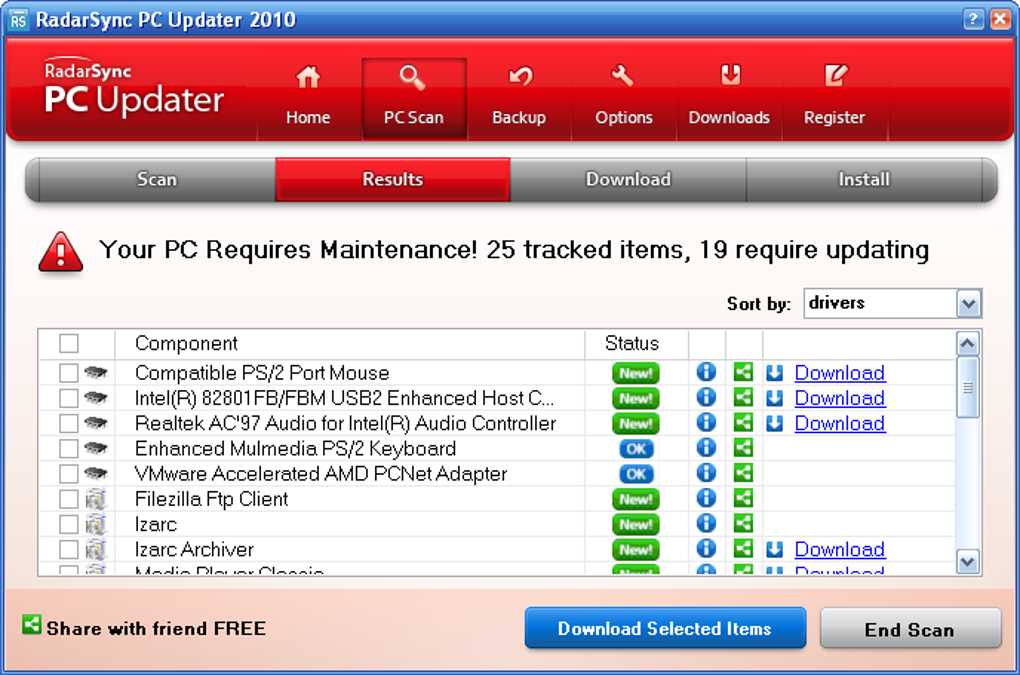Check the Realtek AC'97 Audio checkbox
Screen dimensions: 1020x675
click(69, 423)
